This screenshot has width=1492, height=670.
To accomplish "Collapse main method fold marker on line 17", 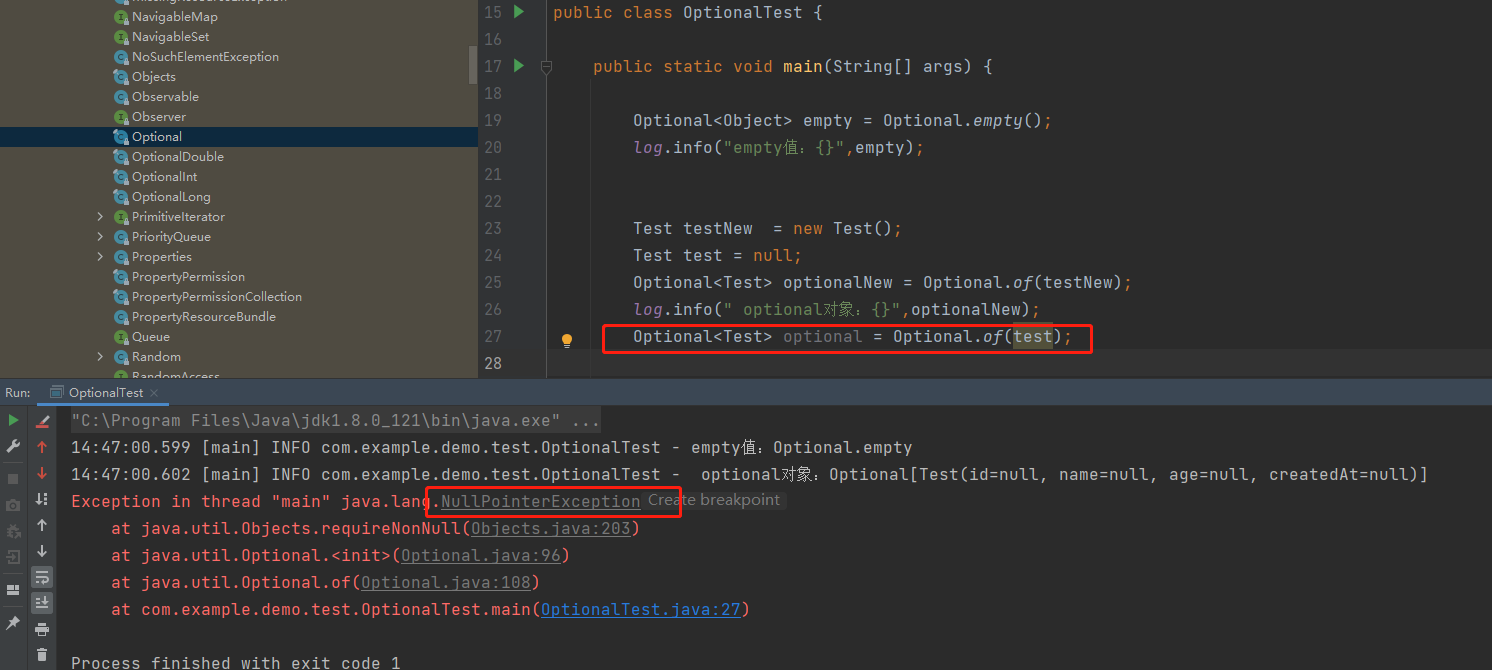I will 547,67.
